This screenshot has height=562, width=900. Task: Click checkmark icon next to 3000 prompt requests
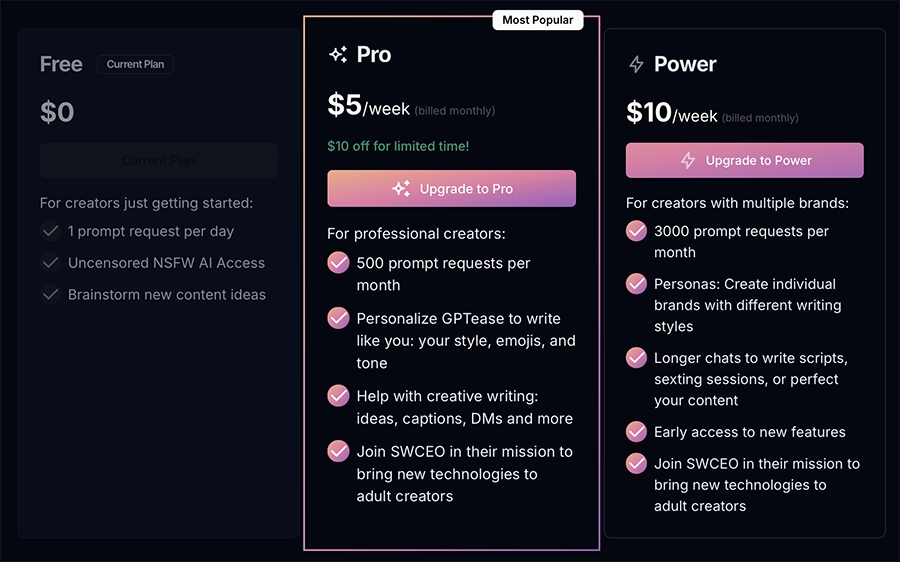636,231
